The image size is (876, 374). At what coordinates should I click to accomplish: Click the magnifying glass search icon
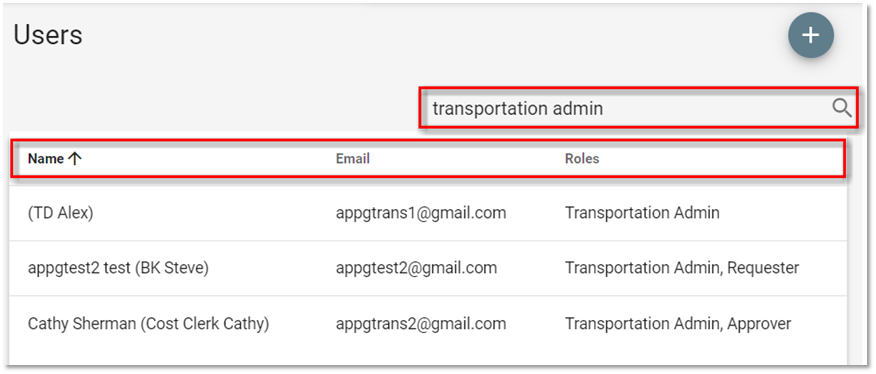point(841,108)
